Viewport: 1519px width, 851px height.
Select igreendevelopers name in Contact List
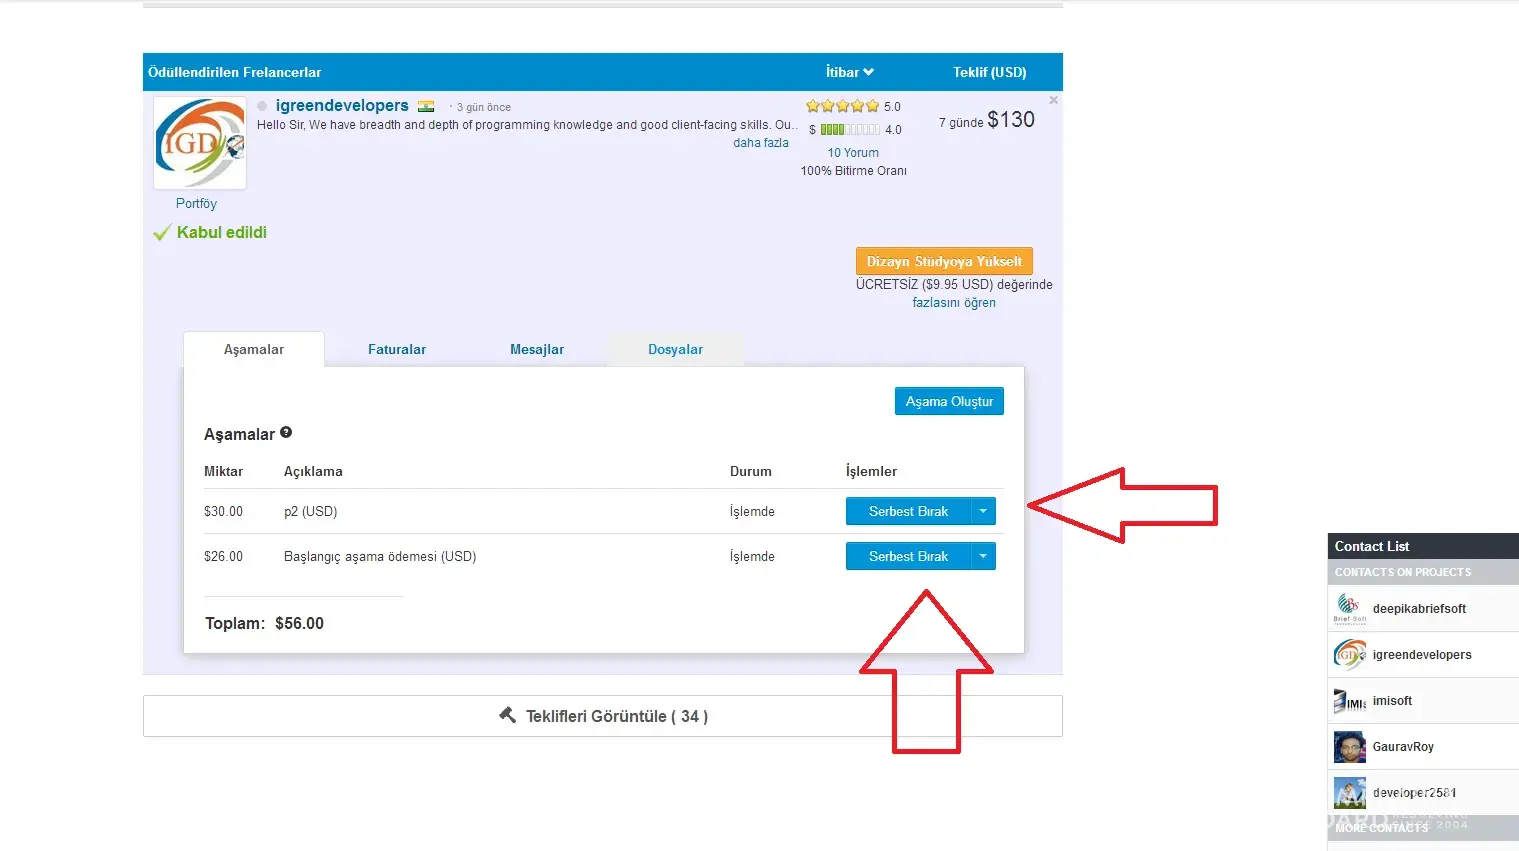1422,654
